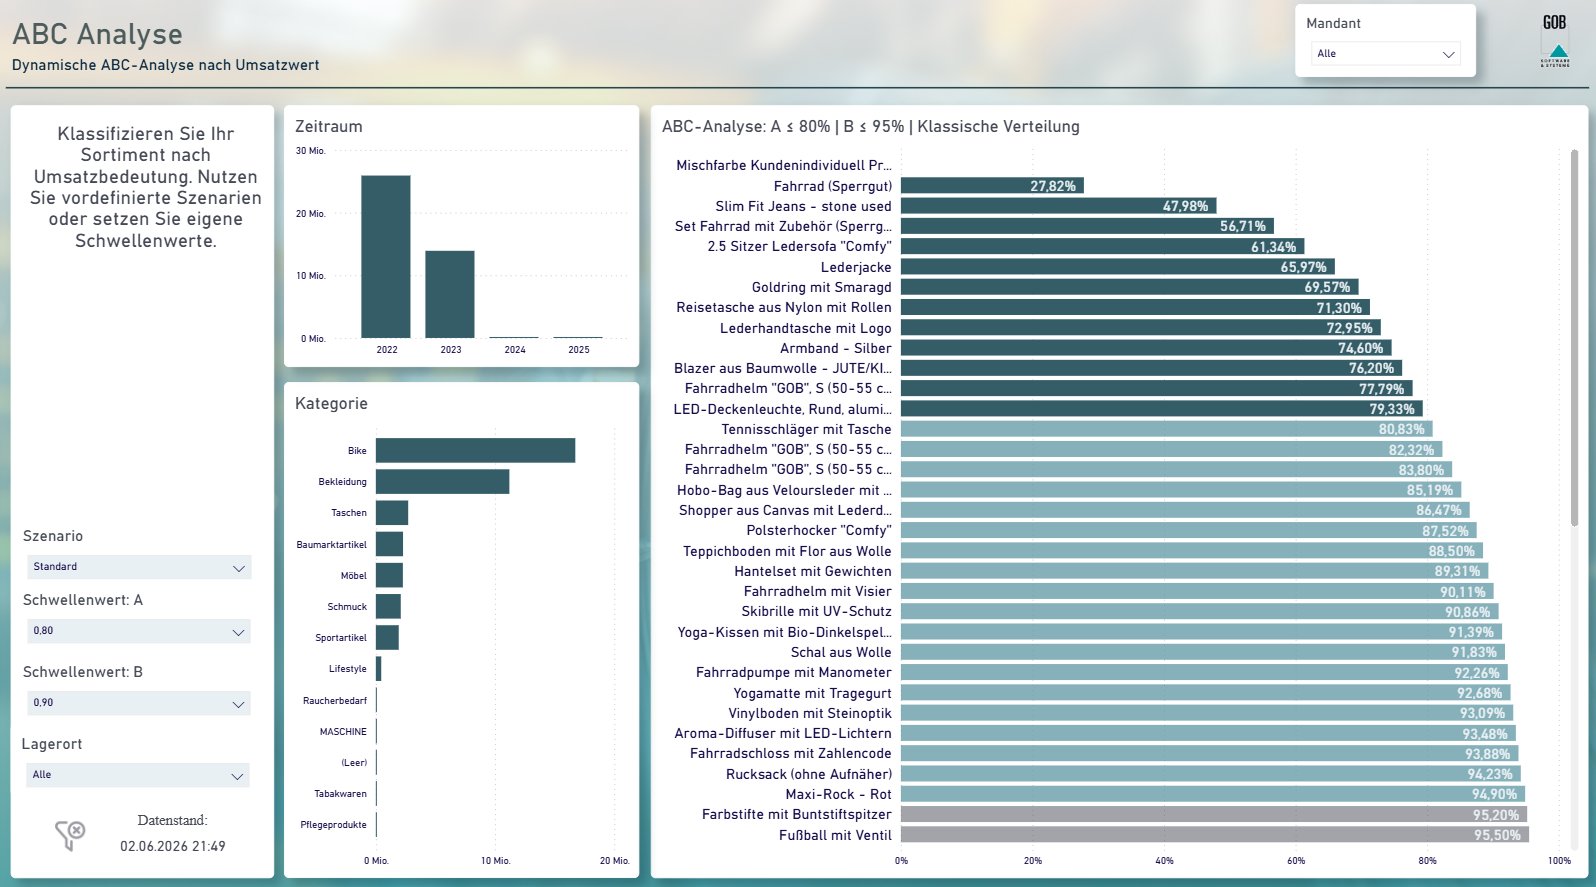Image resolution: width=1596 pixels, height=887 pixels.
Task: Select Tennisschläger mit Tasche 80,83% bar
Action: tap(1167, 429)
